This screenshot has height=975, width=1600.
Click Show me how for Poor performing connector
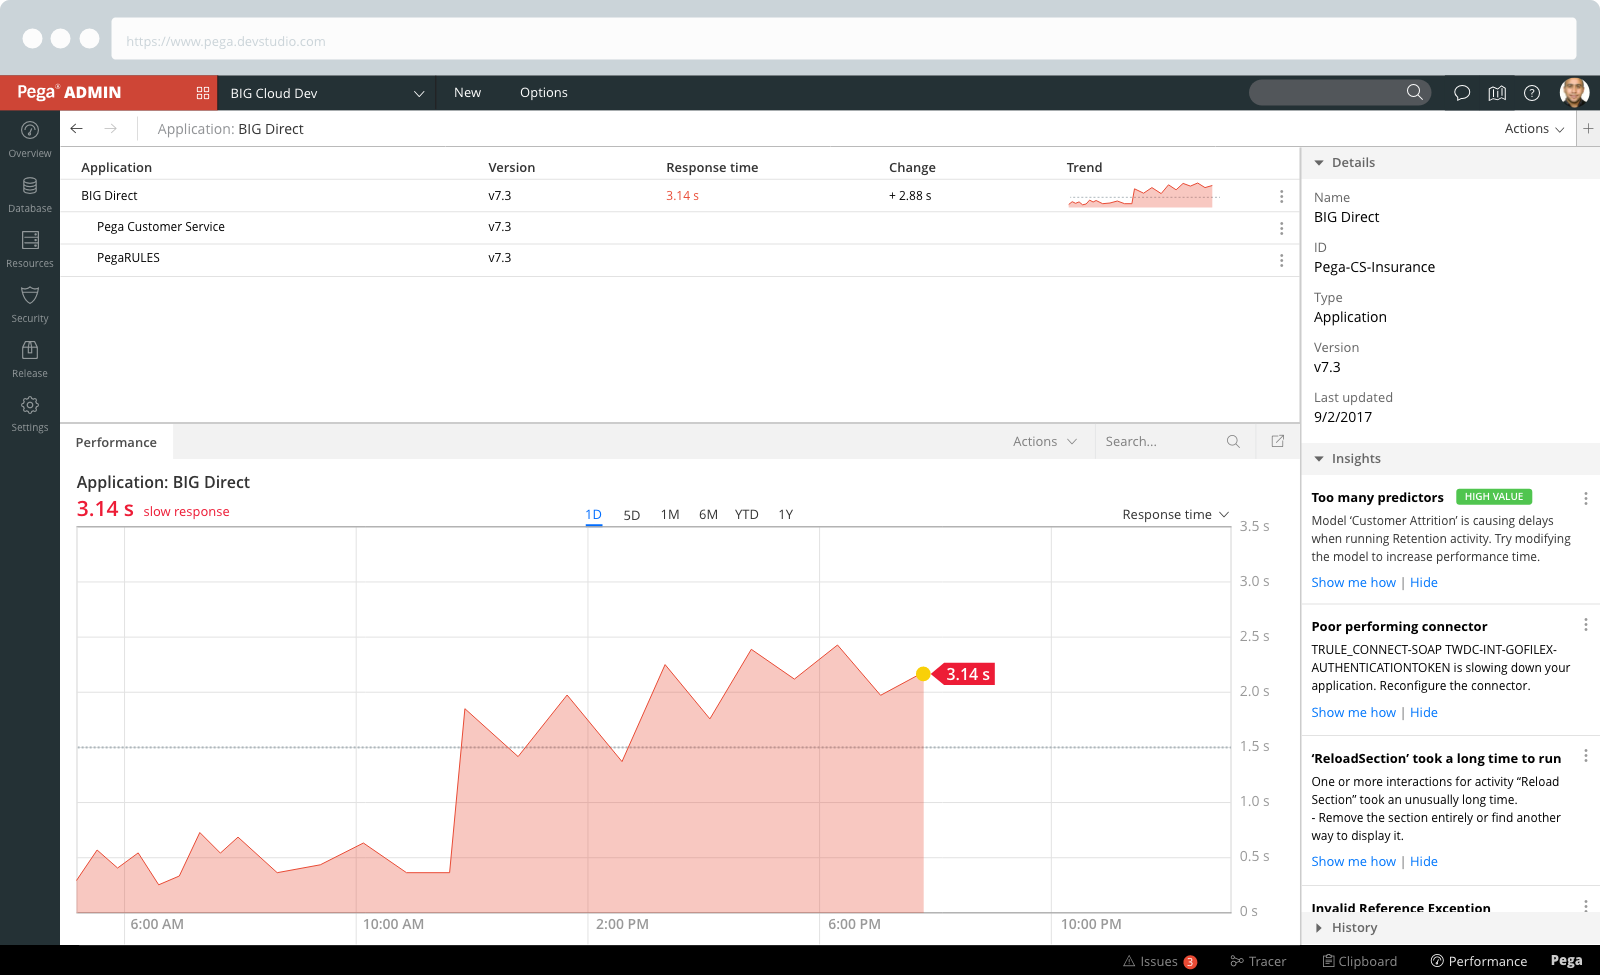point(1353,712)
